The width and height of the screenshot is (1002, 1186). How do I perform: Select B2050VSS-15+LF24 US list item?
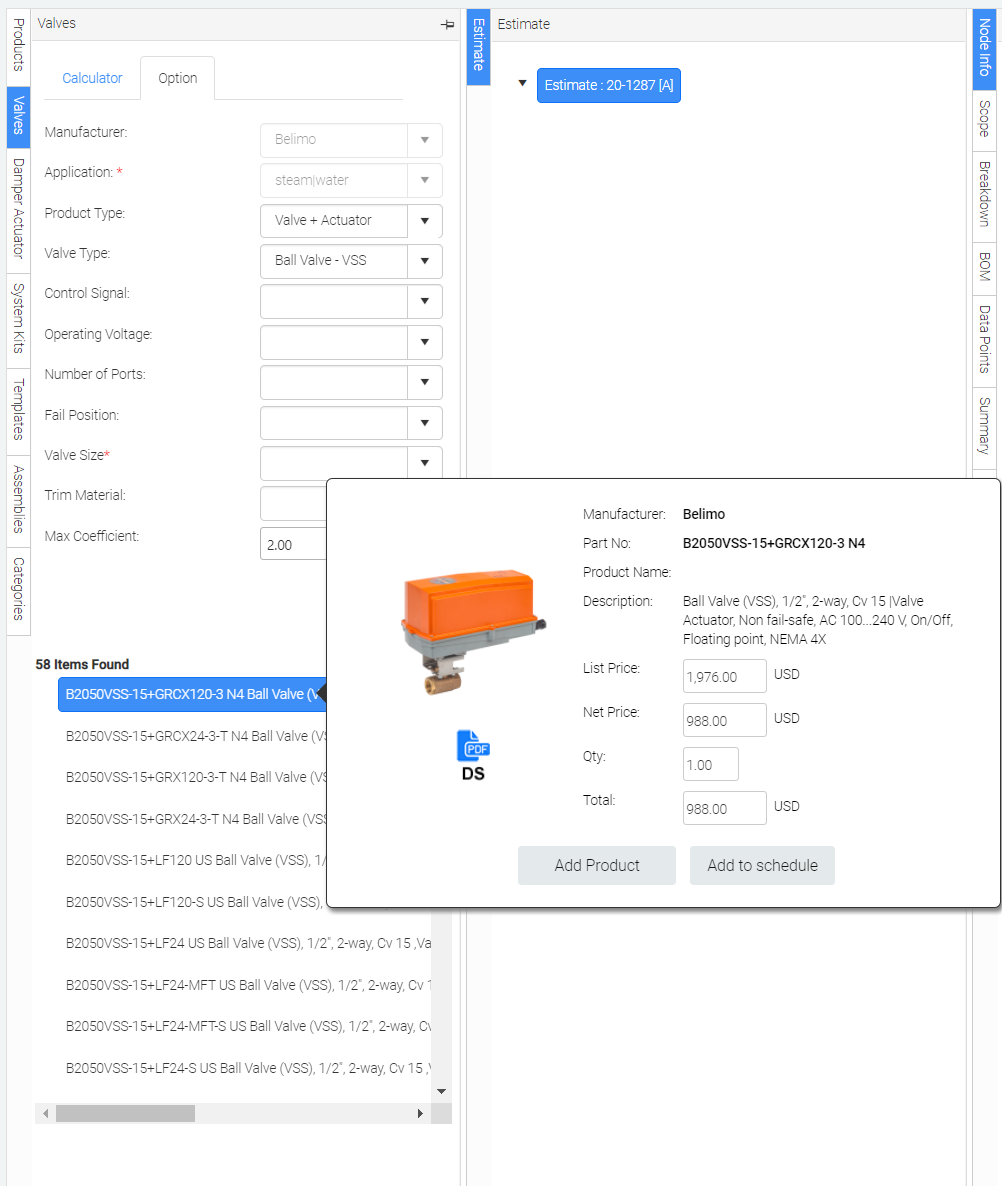[x=248, y=943]
